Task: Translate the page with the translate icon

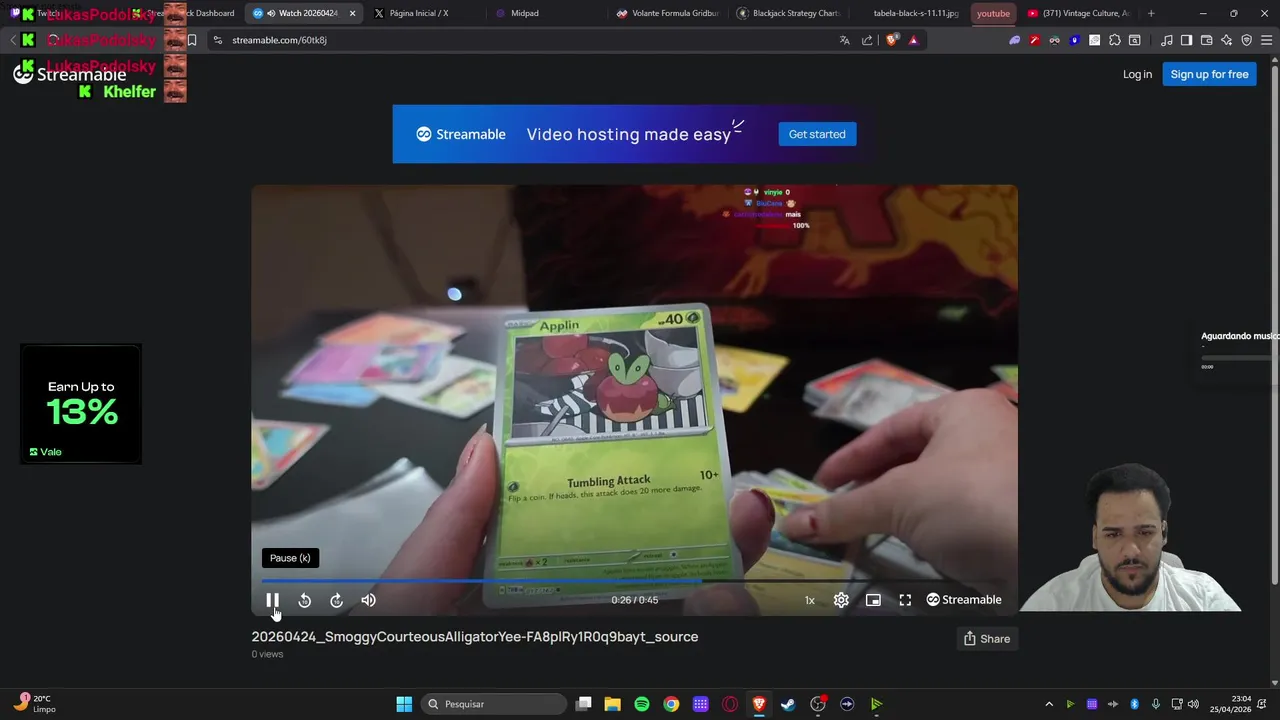Action: tap(845, 40)
